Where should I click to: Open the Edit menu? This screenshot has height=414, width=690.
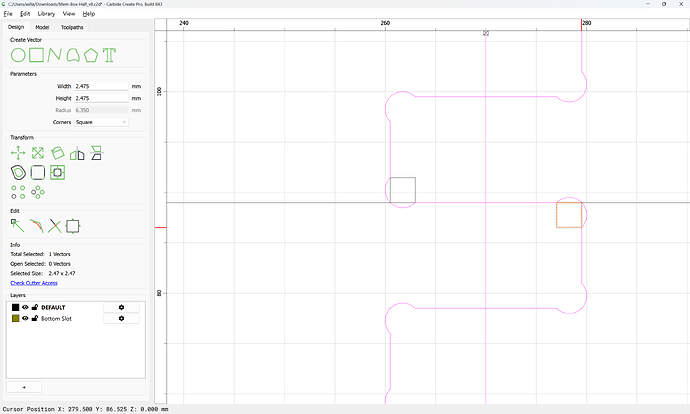point(25,14)
